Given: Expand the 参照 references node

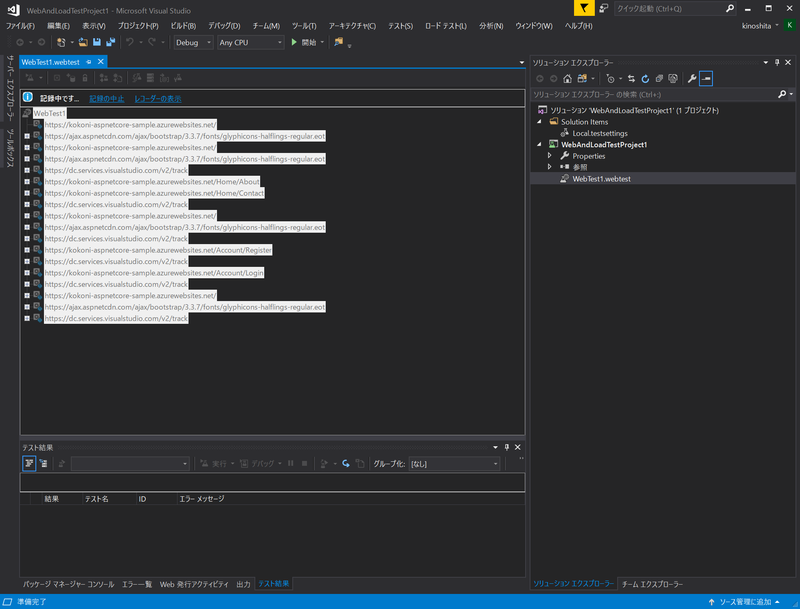Looking at the screenshot, I should pyautogui.click(x=549, y=167).
